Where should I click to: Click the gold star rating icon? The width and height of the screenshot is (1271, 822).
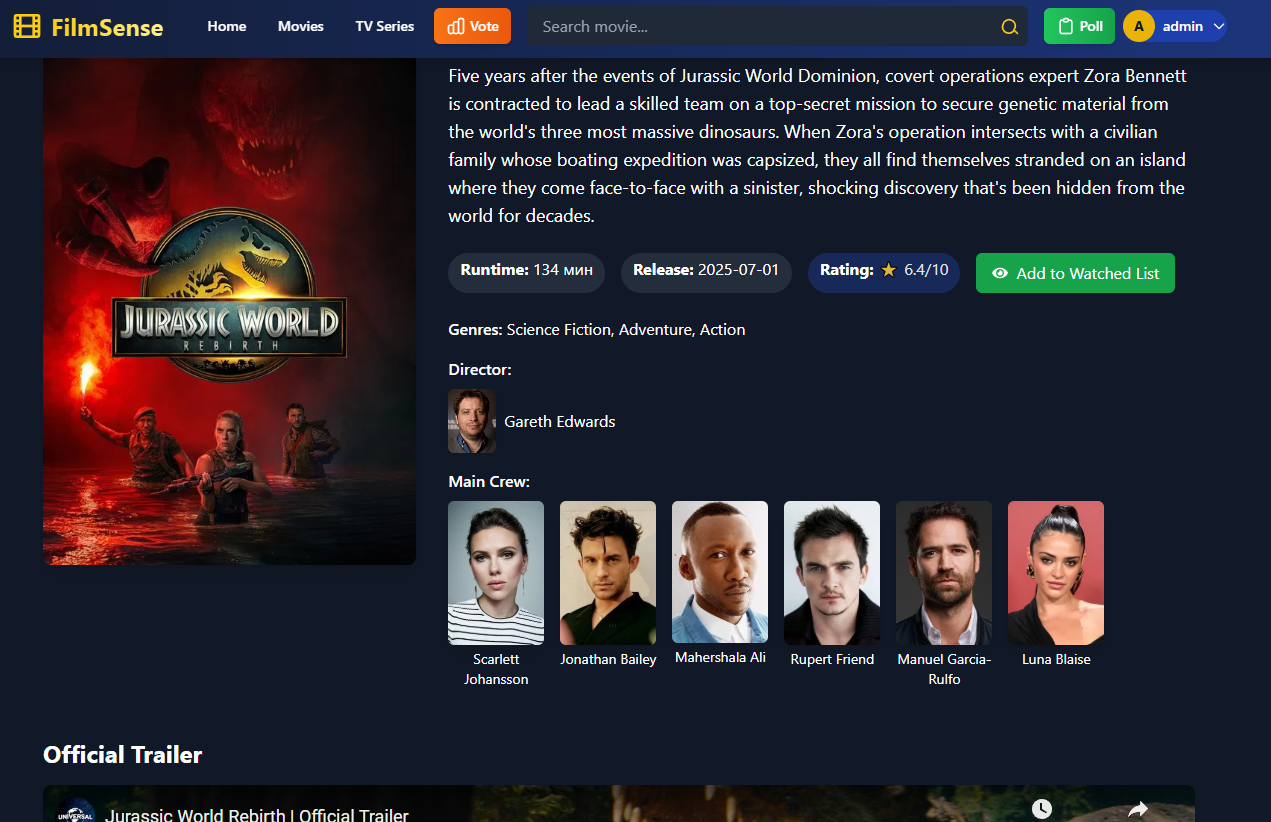pos(888,270)
